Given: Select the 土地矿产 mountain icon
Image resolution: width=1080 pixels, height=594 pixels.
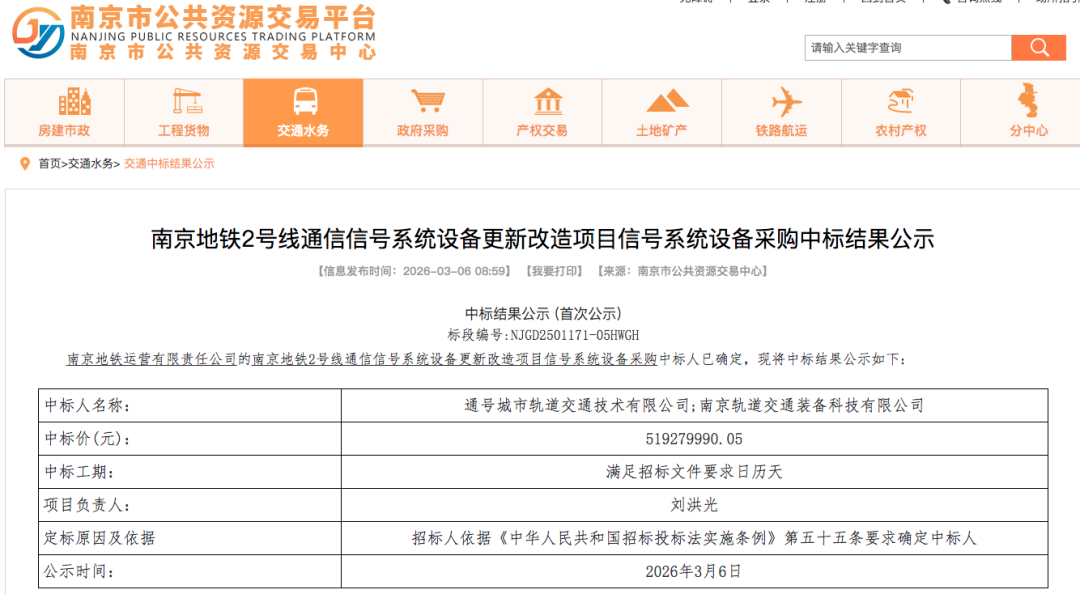Looking at the screenshot, I should (x=666, y=100).
